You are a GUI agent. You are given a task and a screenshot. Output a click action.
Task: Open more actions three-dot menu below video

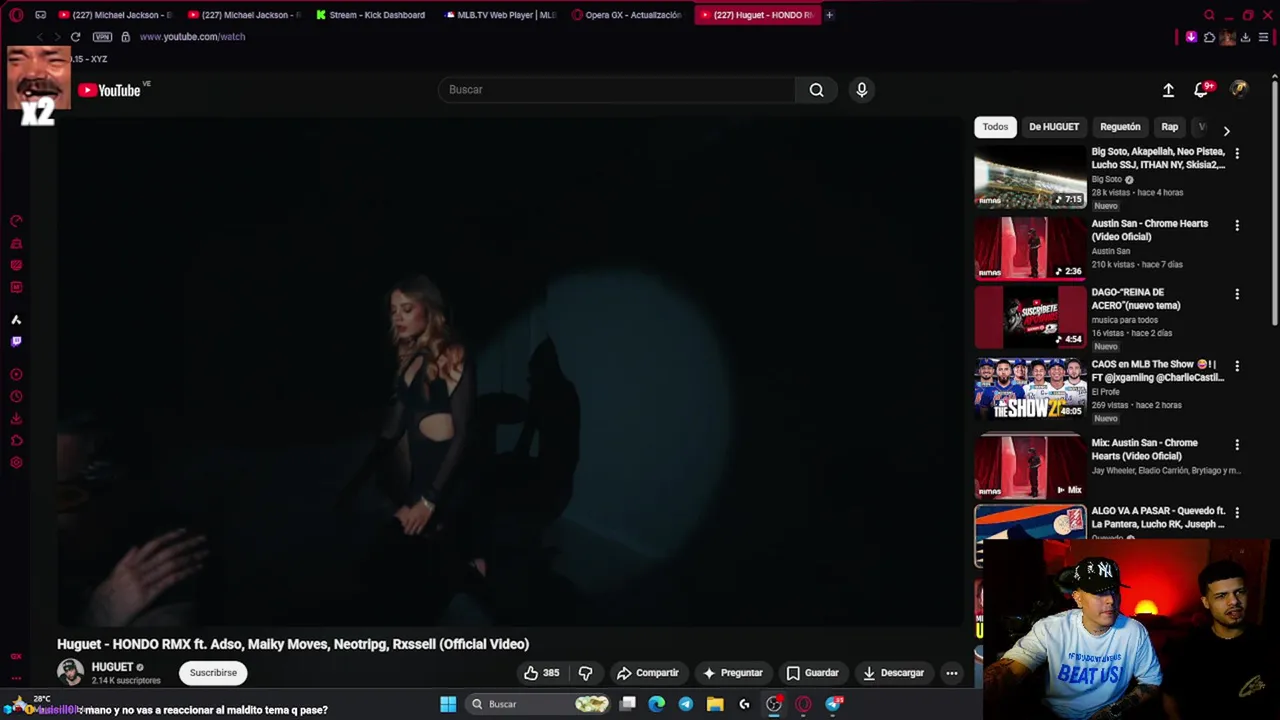[x=952, y=673]
